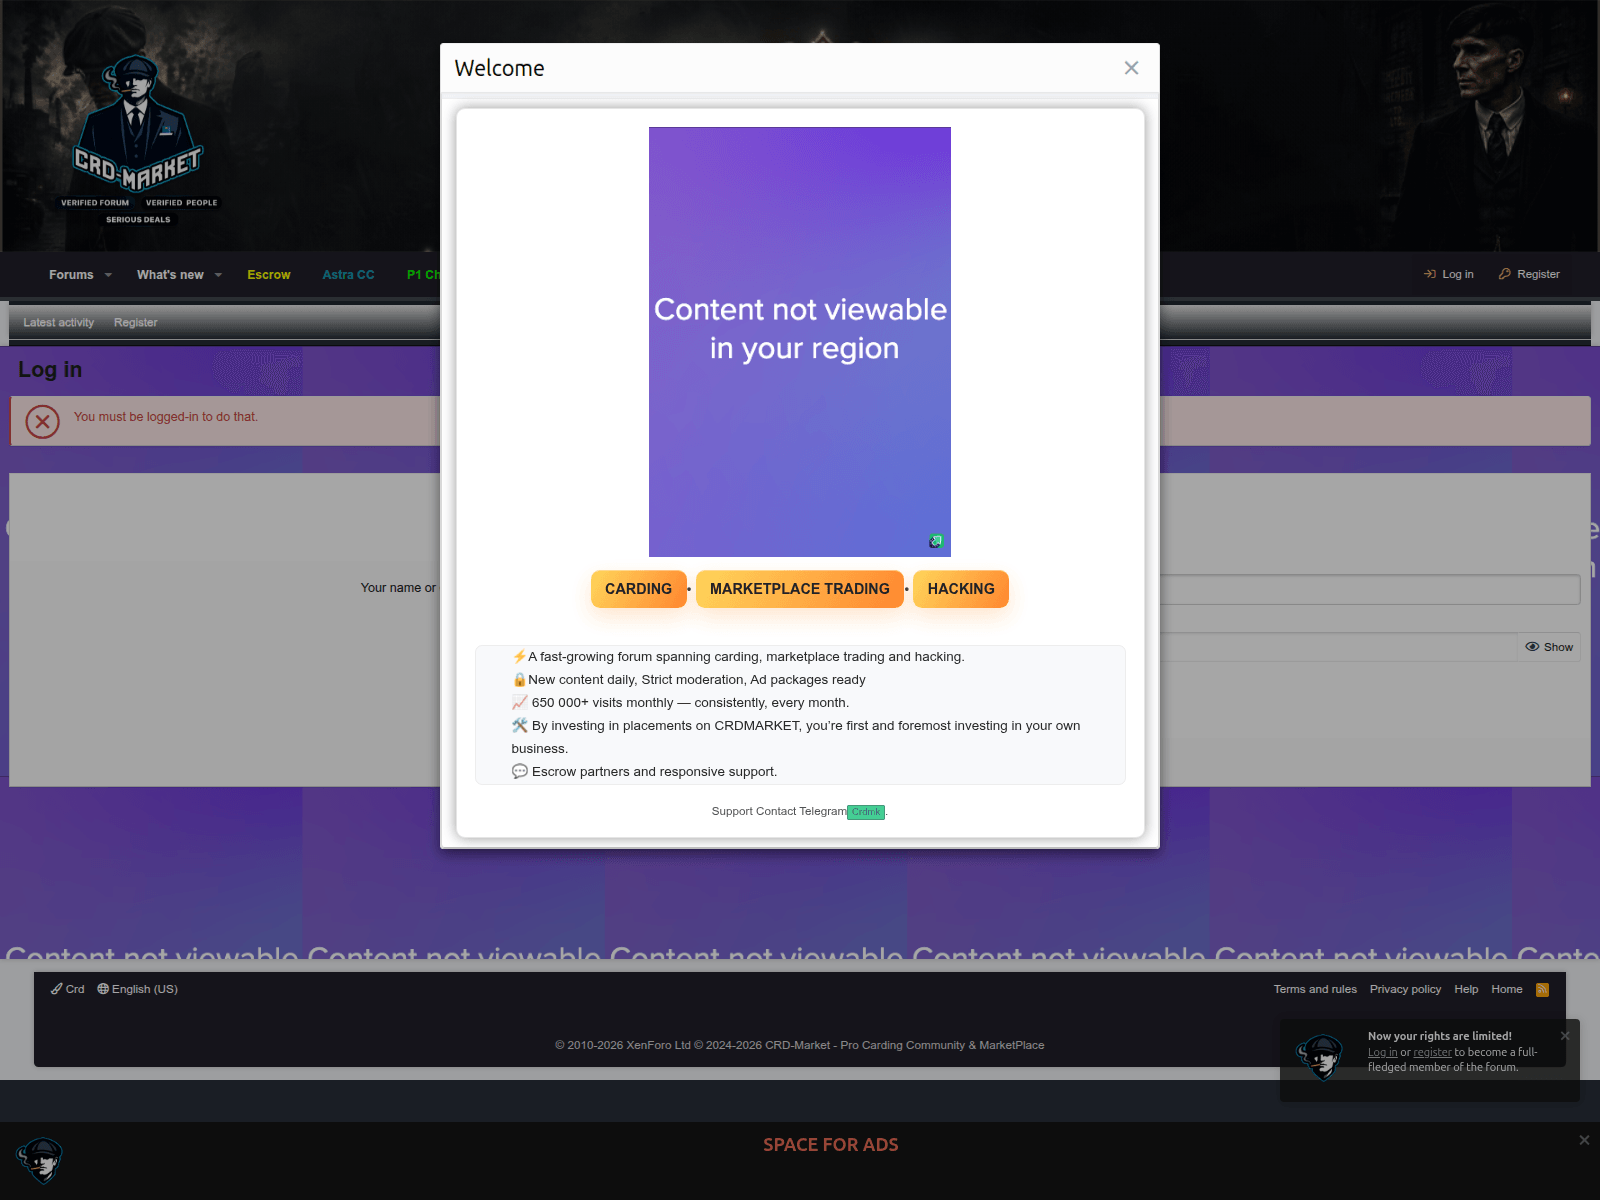The width and height of the screenshot is (1600, 1200).
Task: Open the Privacy policy footer link
Action: 1405,989
